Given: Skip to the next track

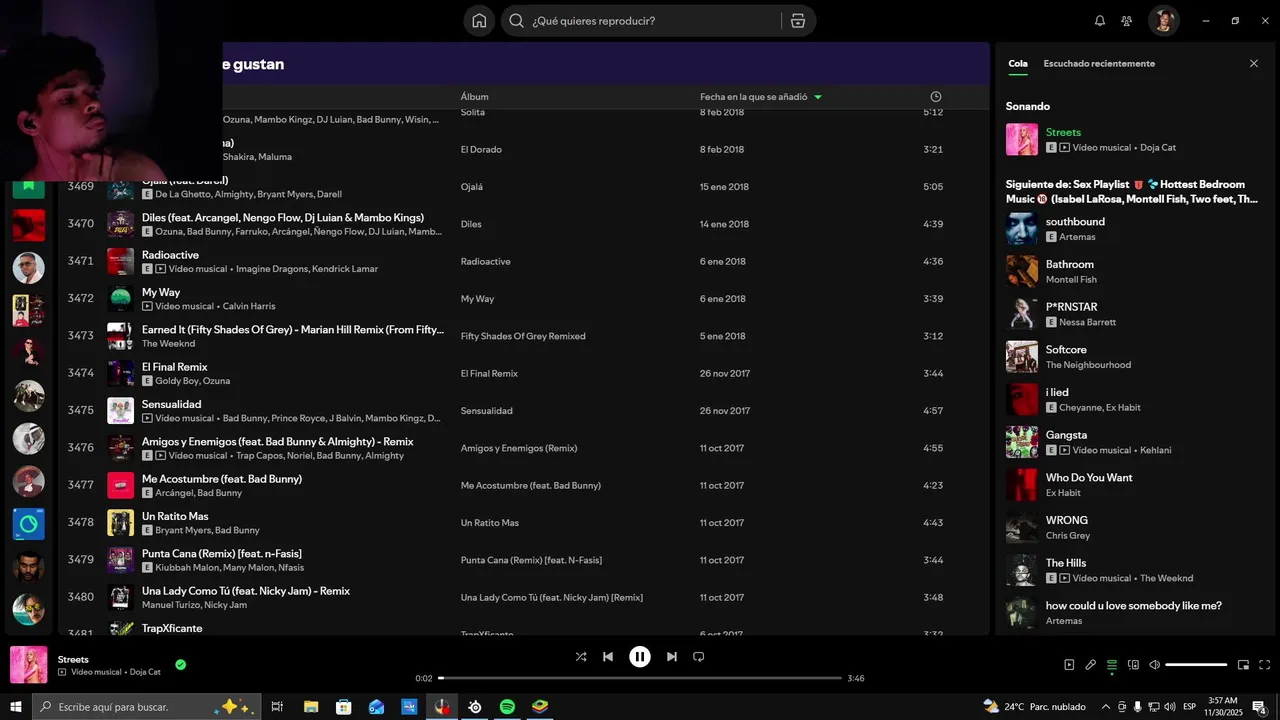Looking at the screenshot, I should pyautogui.click(x=672, y=657).
